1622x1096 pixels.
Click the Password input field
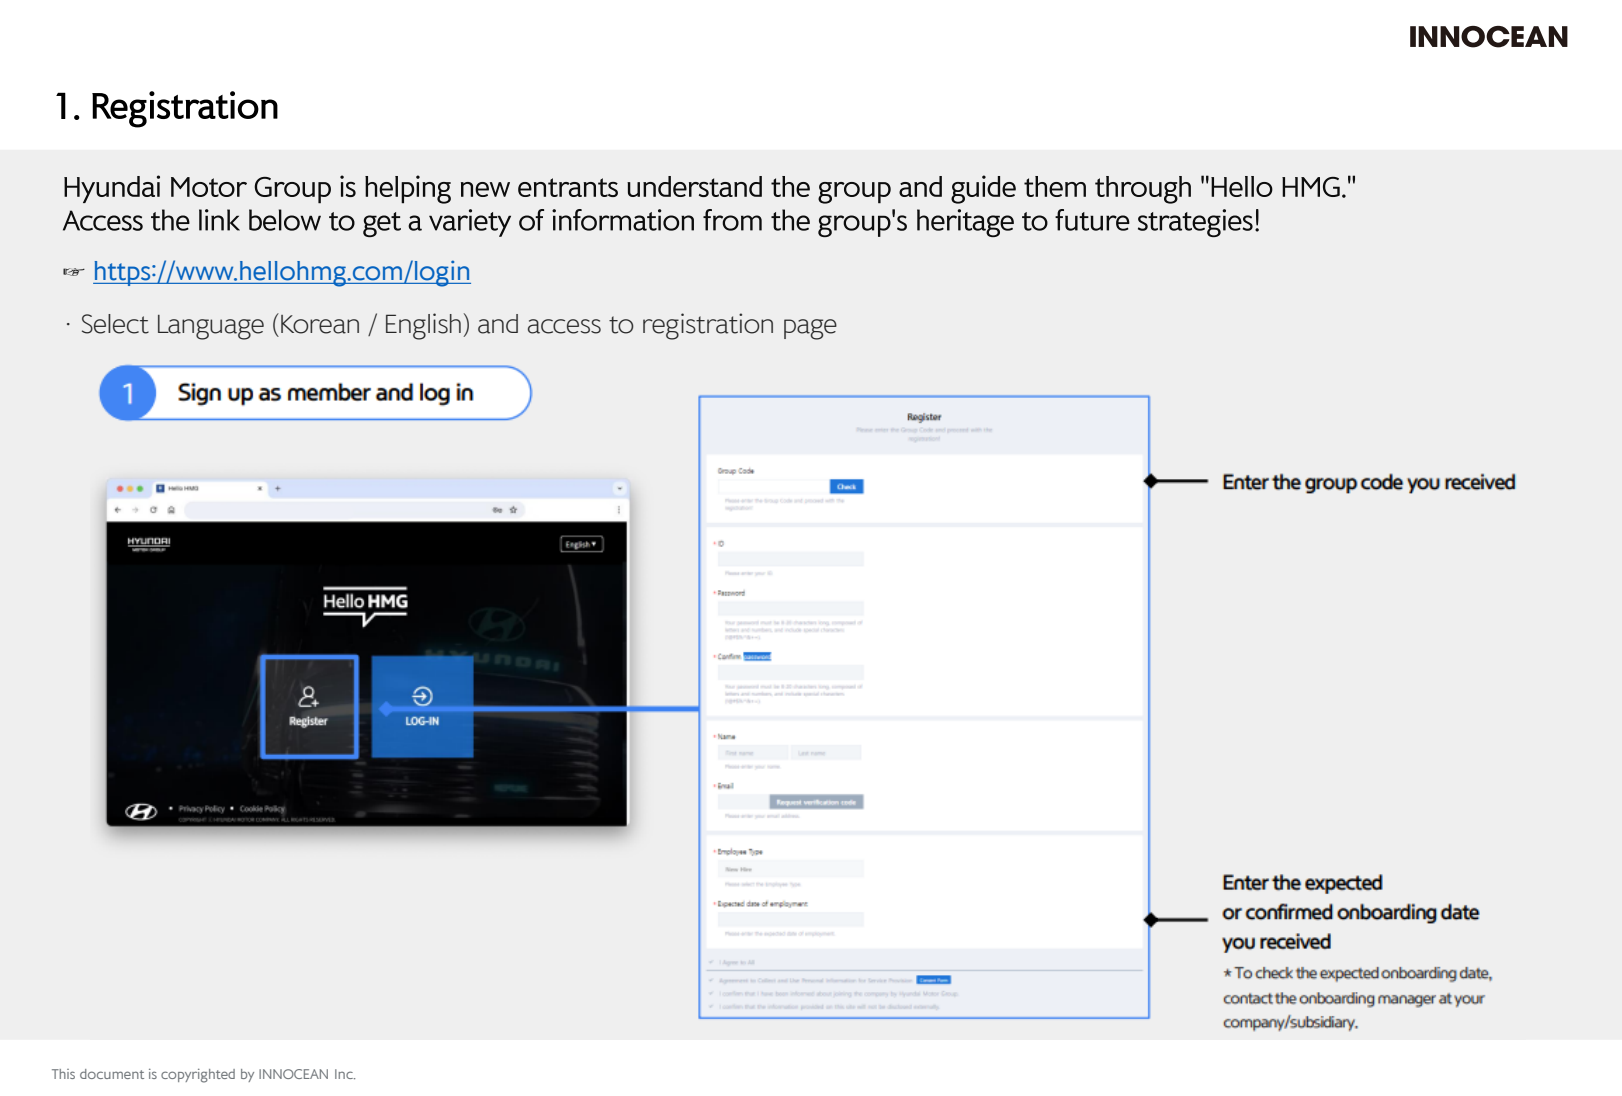[x=790, y=608]
